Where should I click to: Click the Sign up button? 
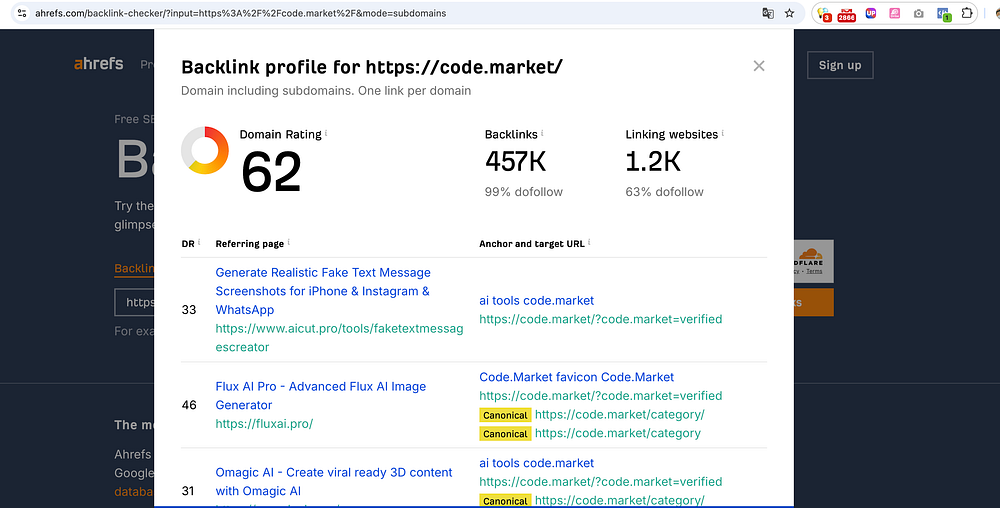(x=839, y=65)
